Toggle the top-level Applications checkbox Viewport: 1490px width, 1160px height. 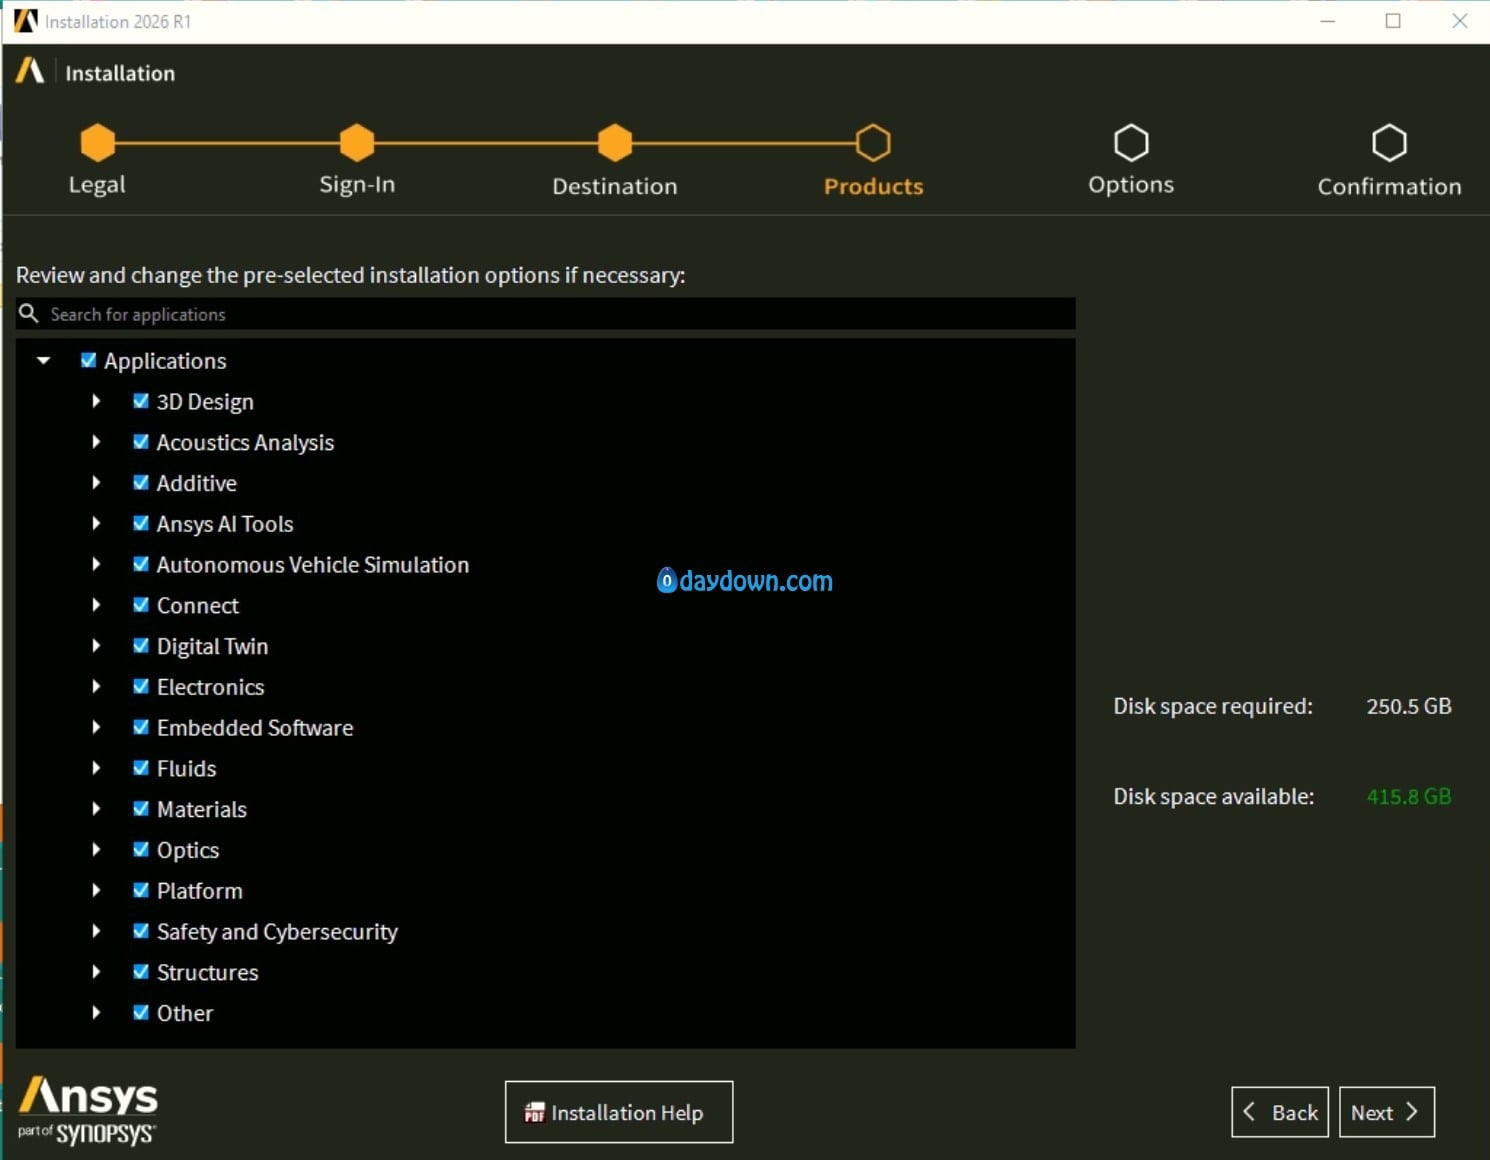pos(89,360)
